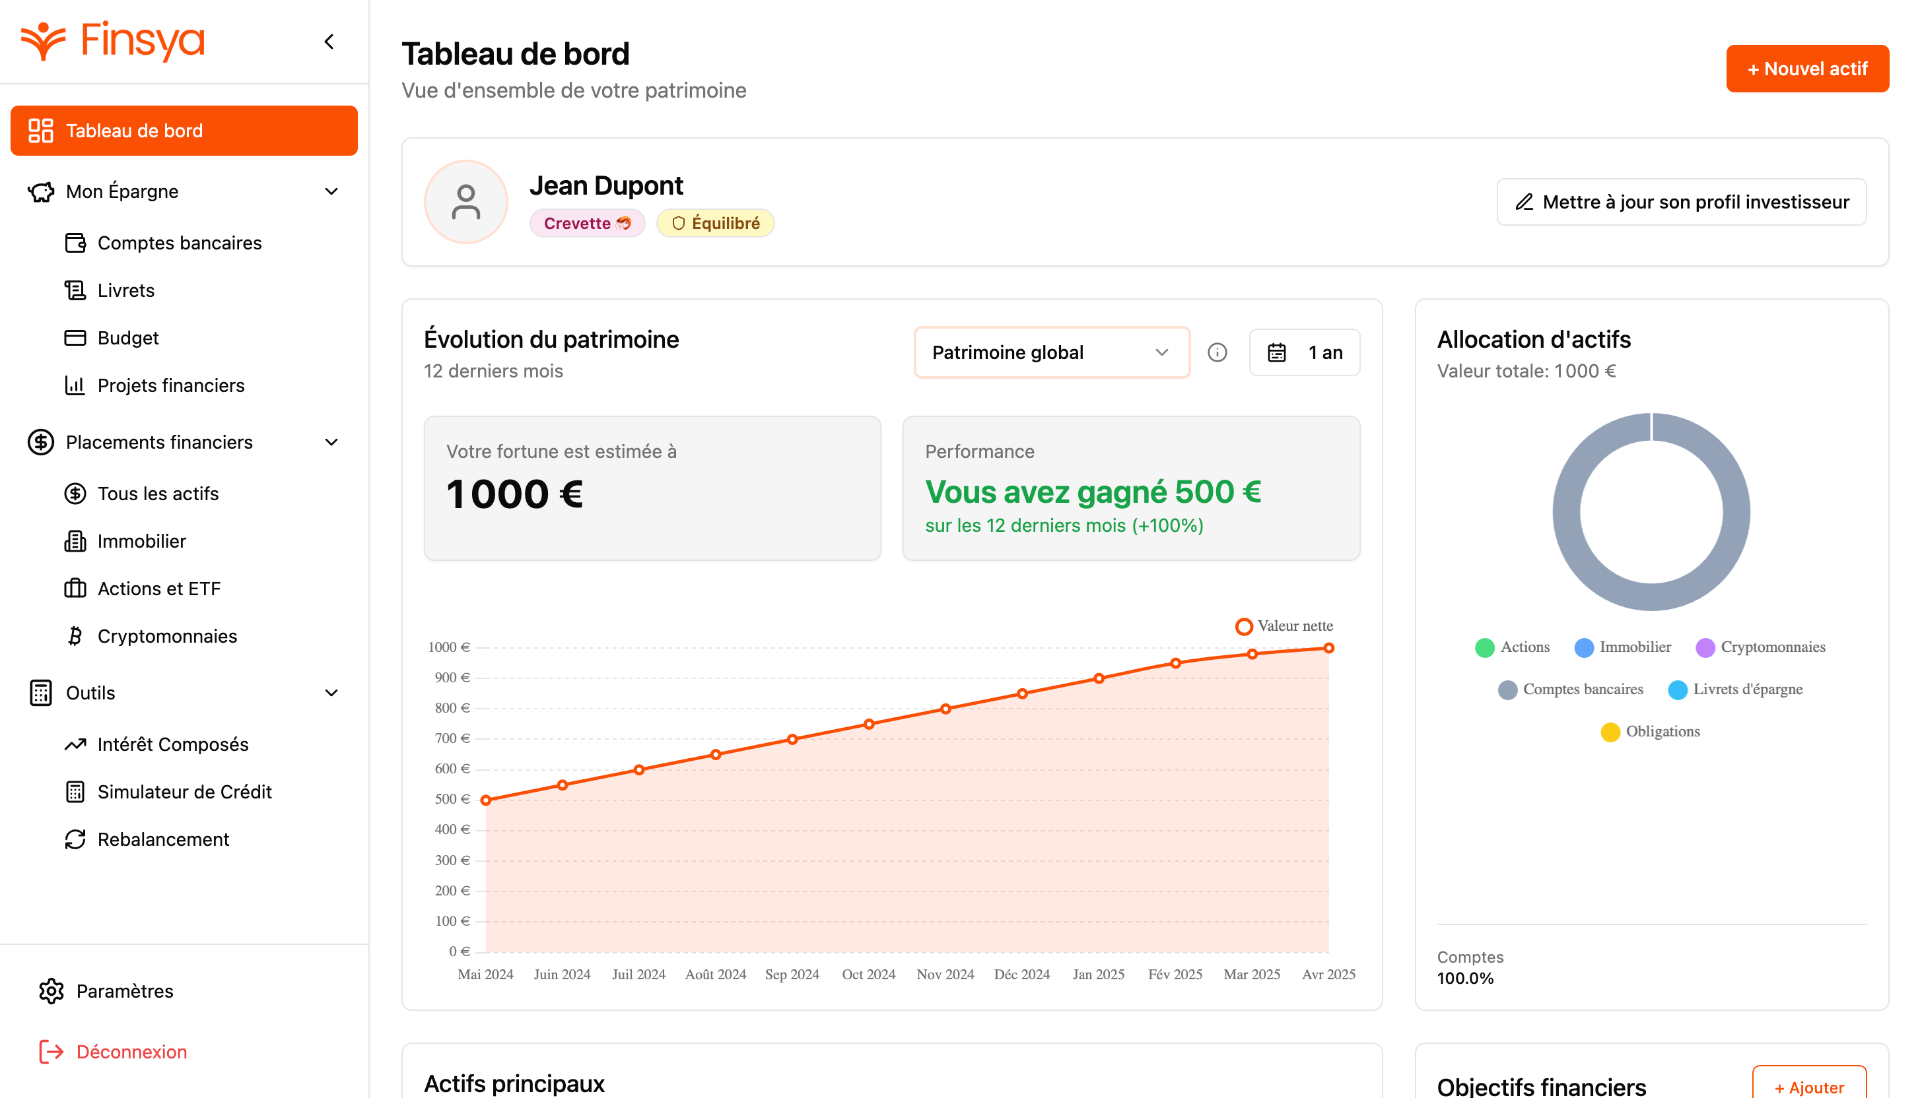This screenshot has width=1920, height=1098.
Task: Click the Budget card icon
Action: (x=75, y=338)
